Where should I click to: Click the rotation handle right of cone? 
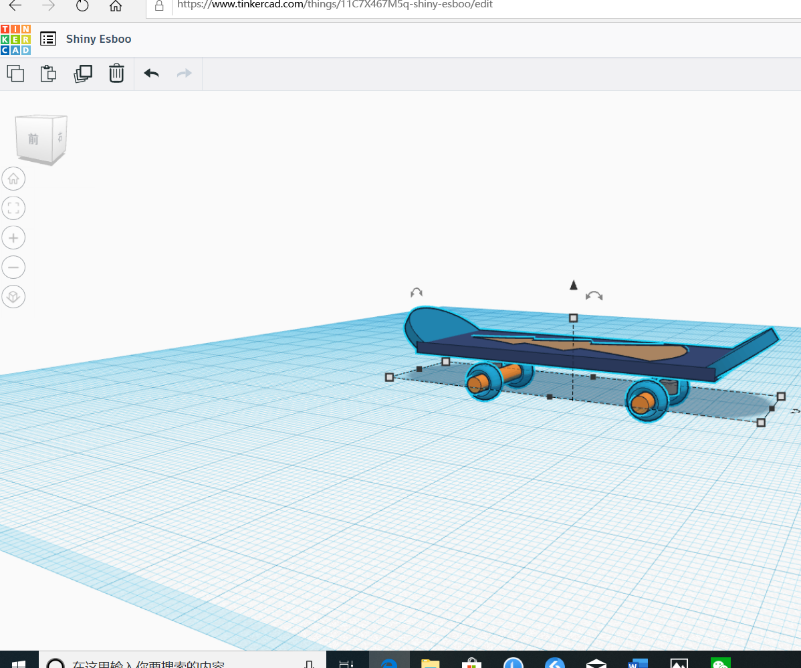coord(594,296)
